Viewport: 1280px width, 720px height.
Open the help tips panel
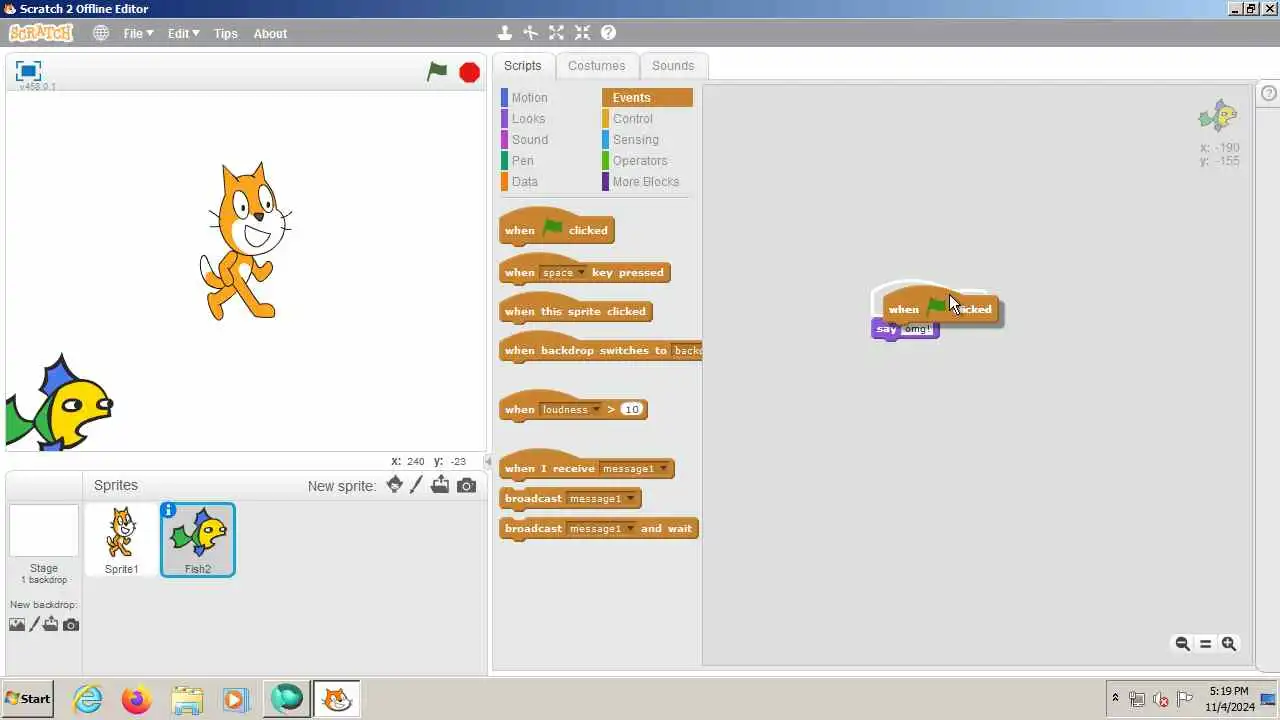tap(1269, 93)
